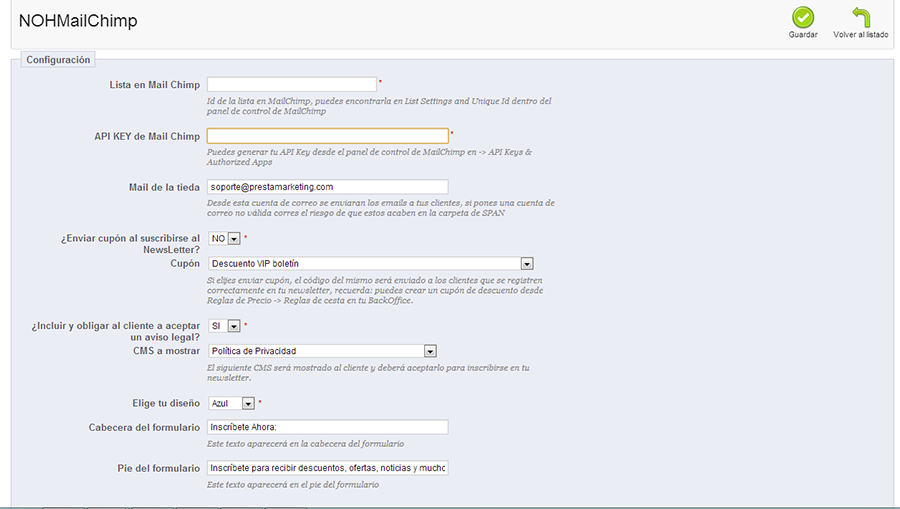The image size is (900, 509).
Task: Click the Pie del formulario label
Action: coord(158,468)
